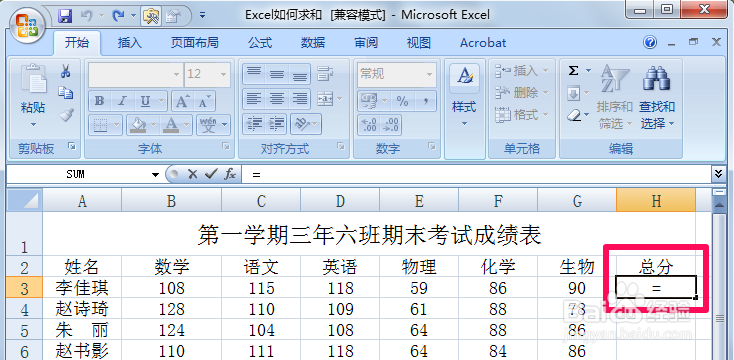Click the font color A button
This screenshot has height=360, width=734.
pyautogui.click(x=171, y=125)
